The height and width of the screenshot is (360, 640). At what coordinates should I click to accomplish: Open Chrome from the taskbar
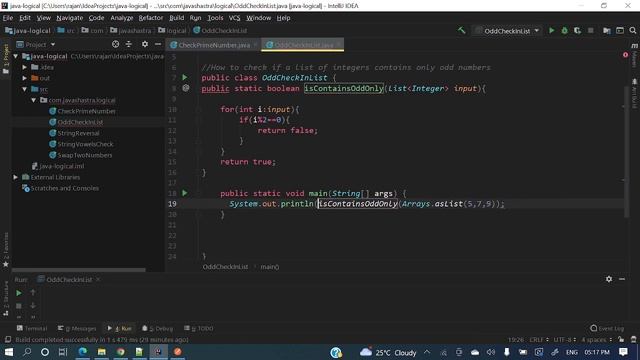120,352
